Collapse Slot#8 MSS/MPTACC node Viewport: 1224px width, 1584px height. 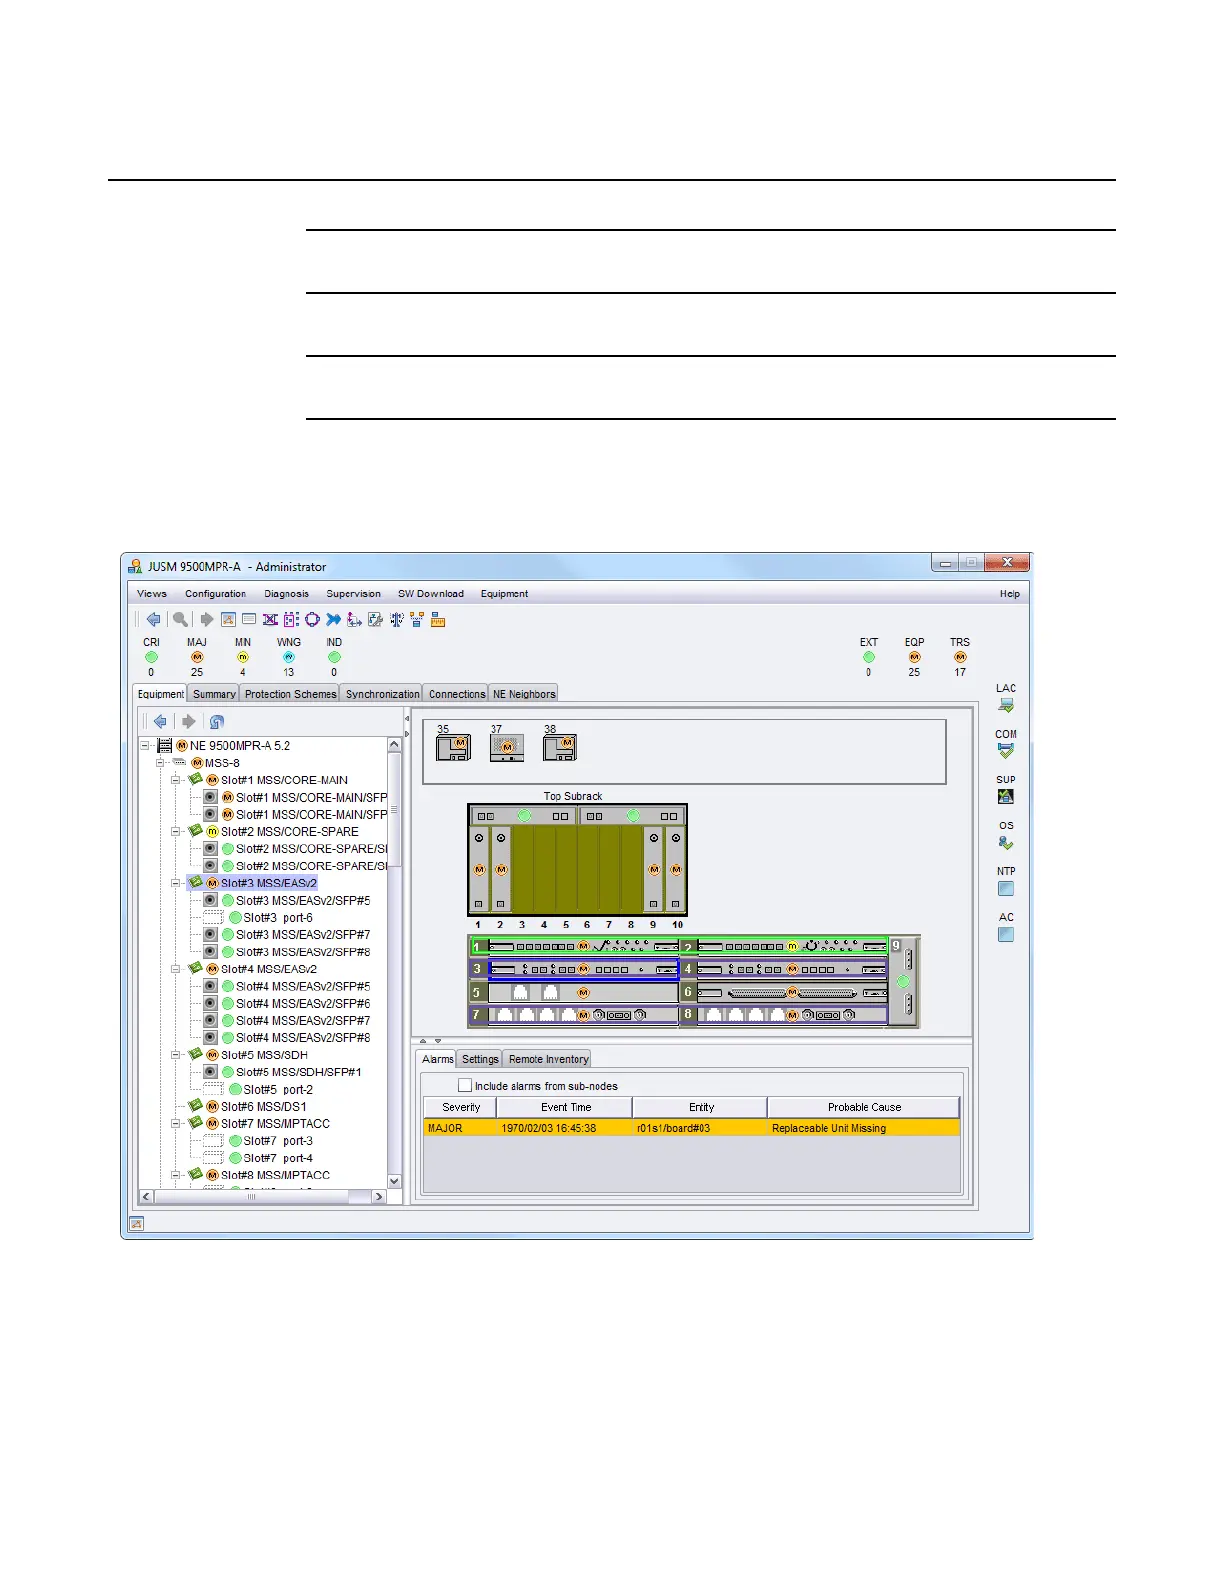point(175,1175)
